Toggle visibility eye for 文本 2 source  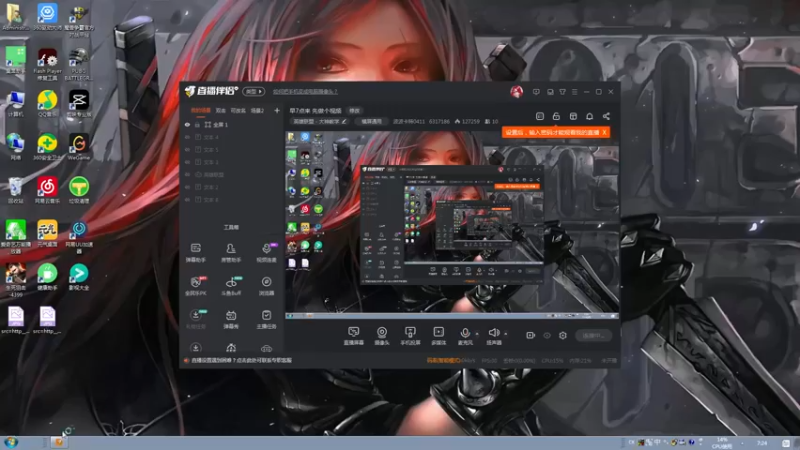187,187
